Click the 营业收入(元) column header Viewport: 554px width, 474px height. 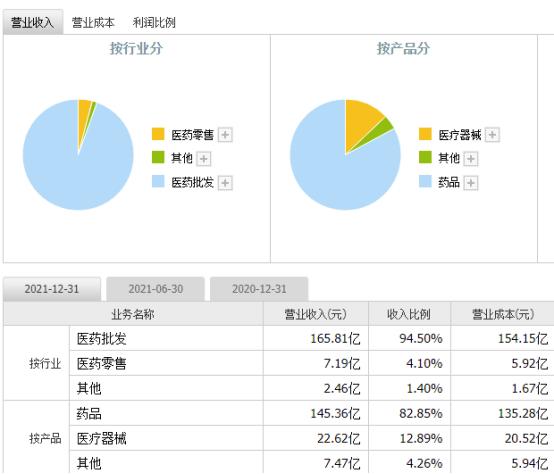316,314
